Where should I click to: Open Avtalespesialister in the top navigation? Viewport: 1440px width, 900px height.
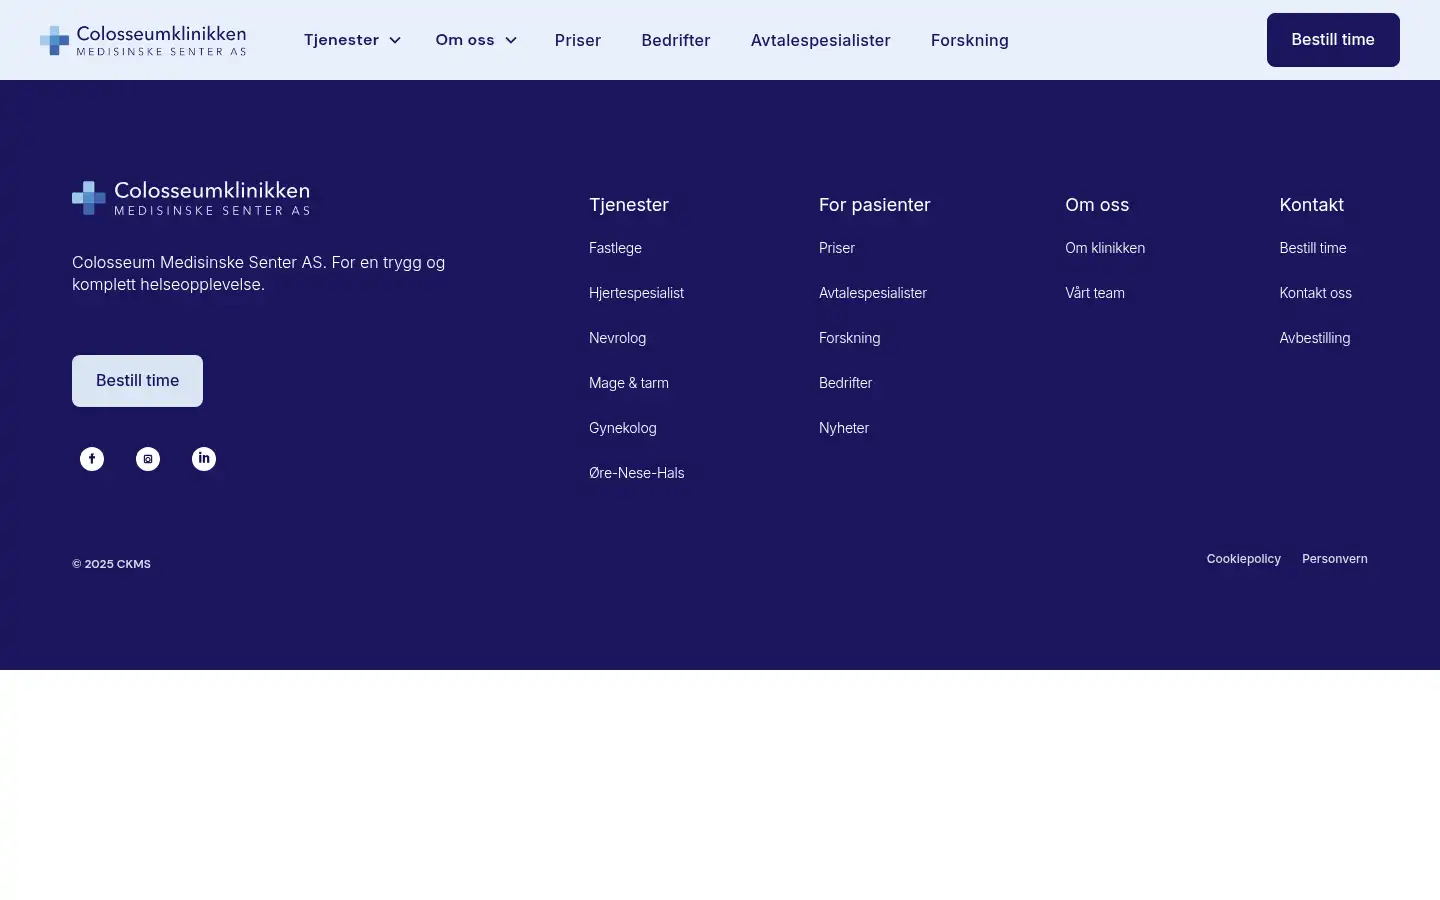821,40
